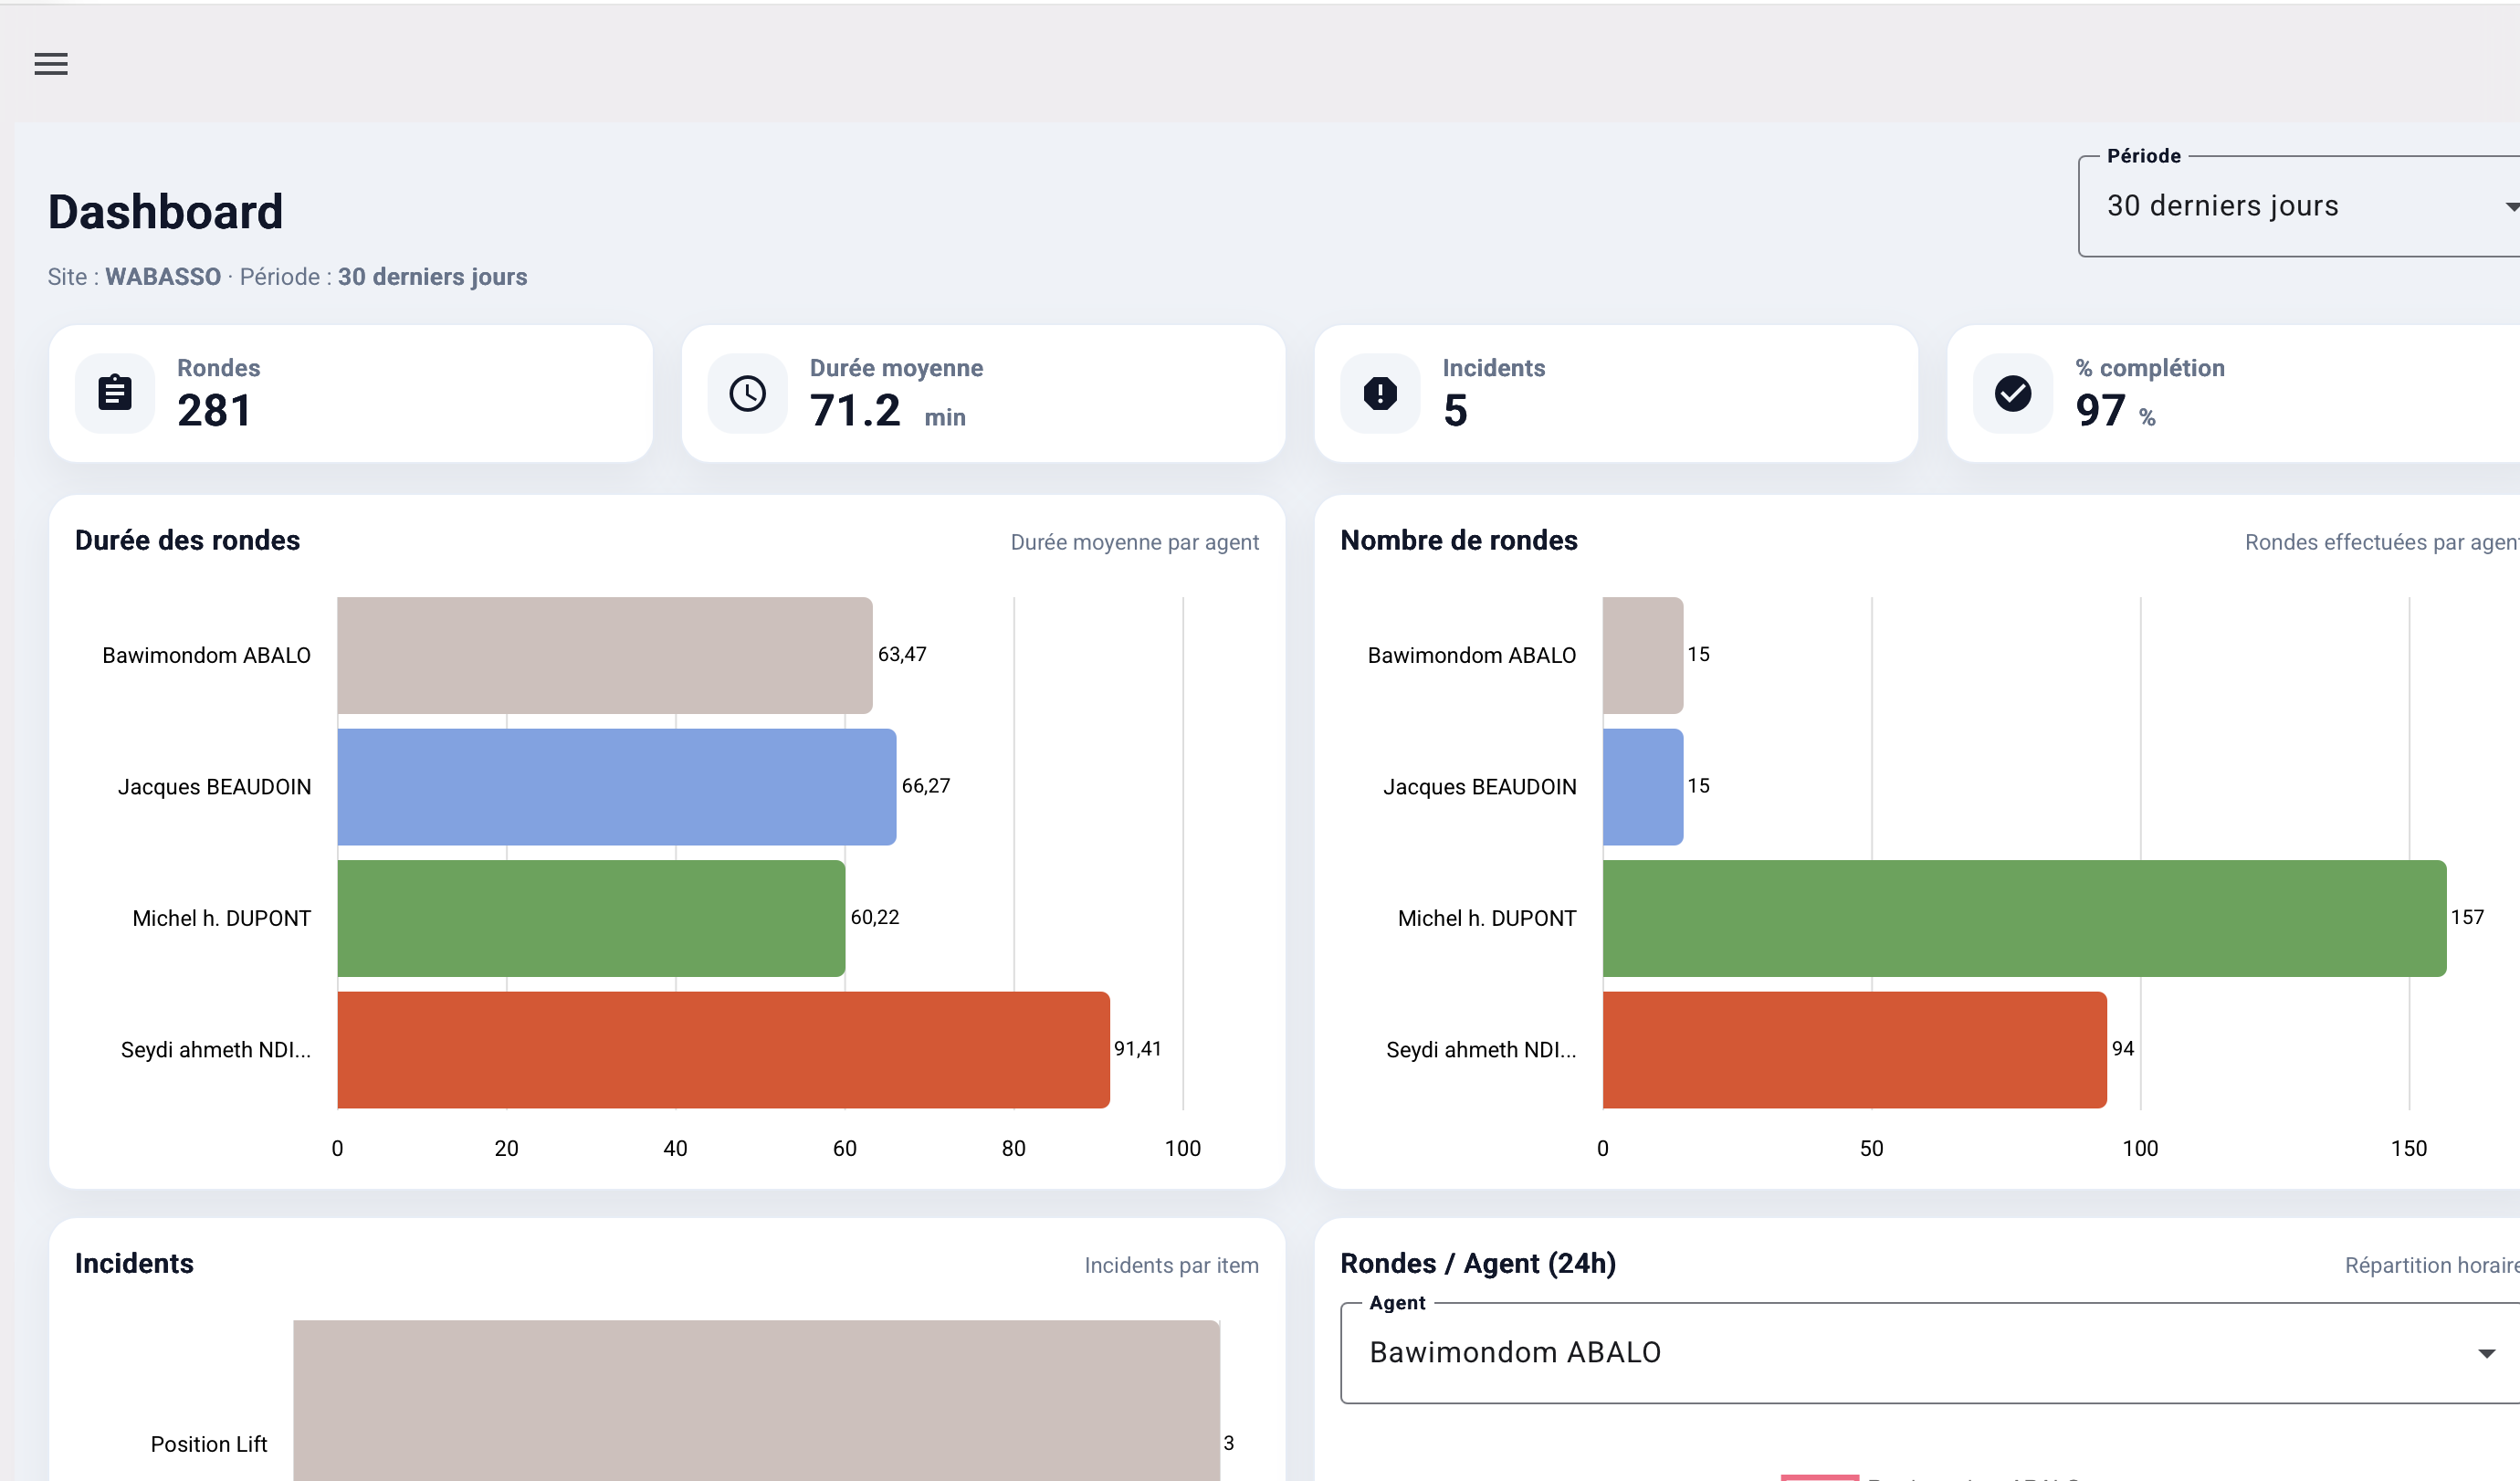Expand the Agent dropdown list
Screen dimensions: 2520x1481
pyautogui.click(x=1900, y=1352)
